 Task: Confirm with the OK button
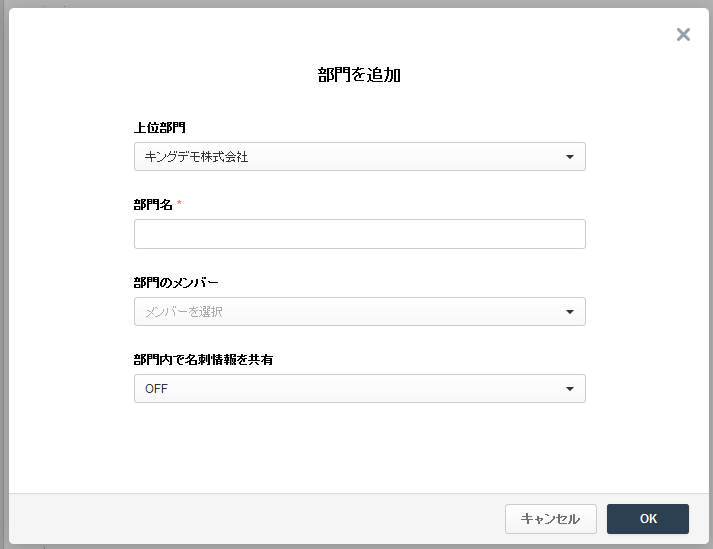point(647,519)
